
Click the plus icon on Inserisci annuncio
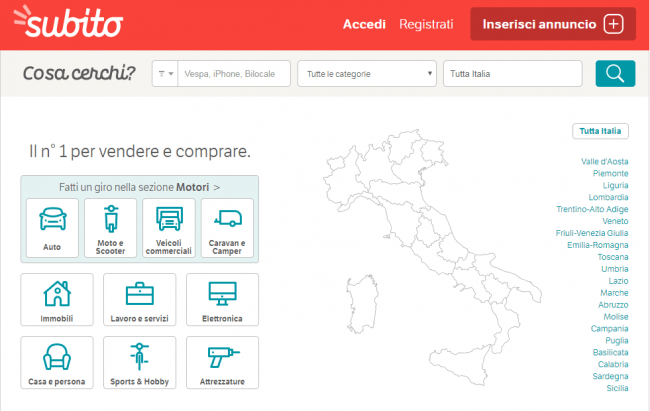point(614,24)
